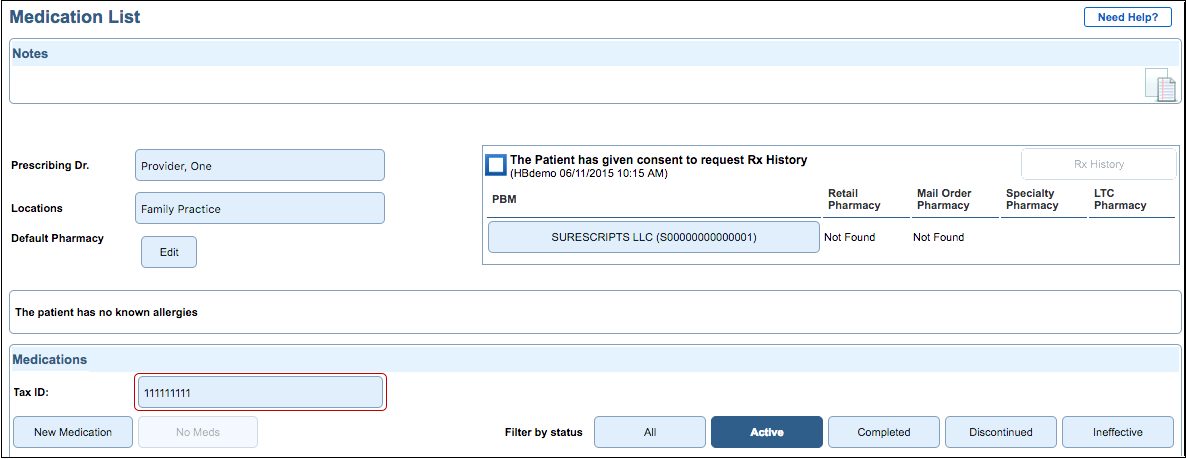The height and width of the screenshot is (459, 1186).
Task: Click the Rx History button
Action: [x=1098, y=164]
